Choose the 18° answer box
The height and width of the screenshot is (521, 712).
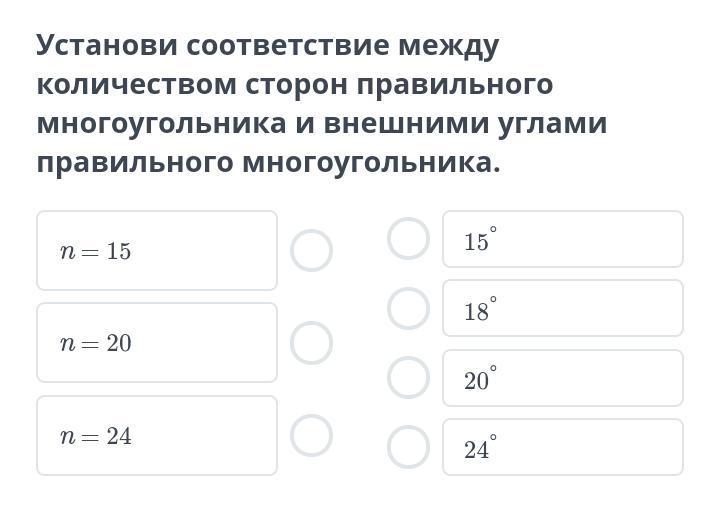pyautogui.click(x=562, y=309)
